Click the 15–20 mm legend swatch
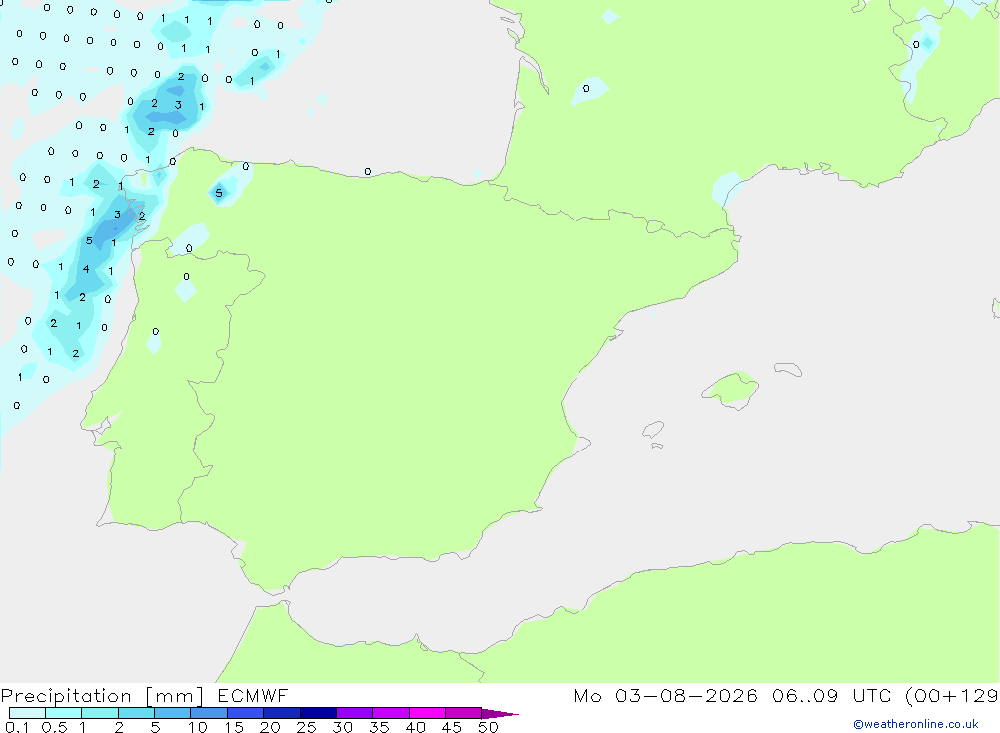The image size is (1000, 733). [x=245, y=713]
